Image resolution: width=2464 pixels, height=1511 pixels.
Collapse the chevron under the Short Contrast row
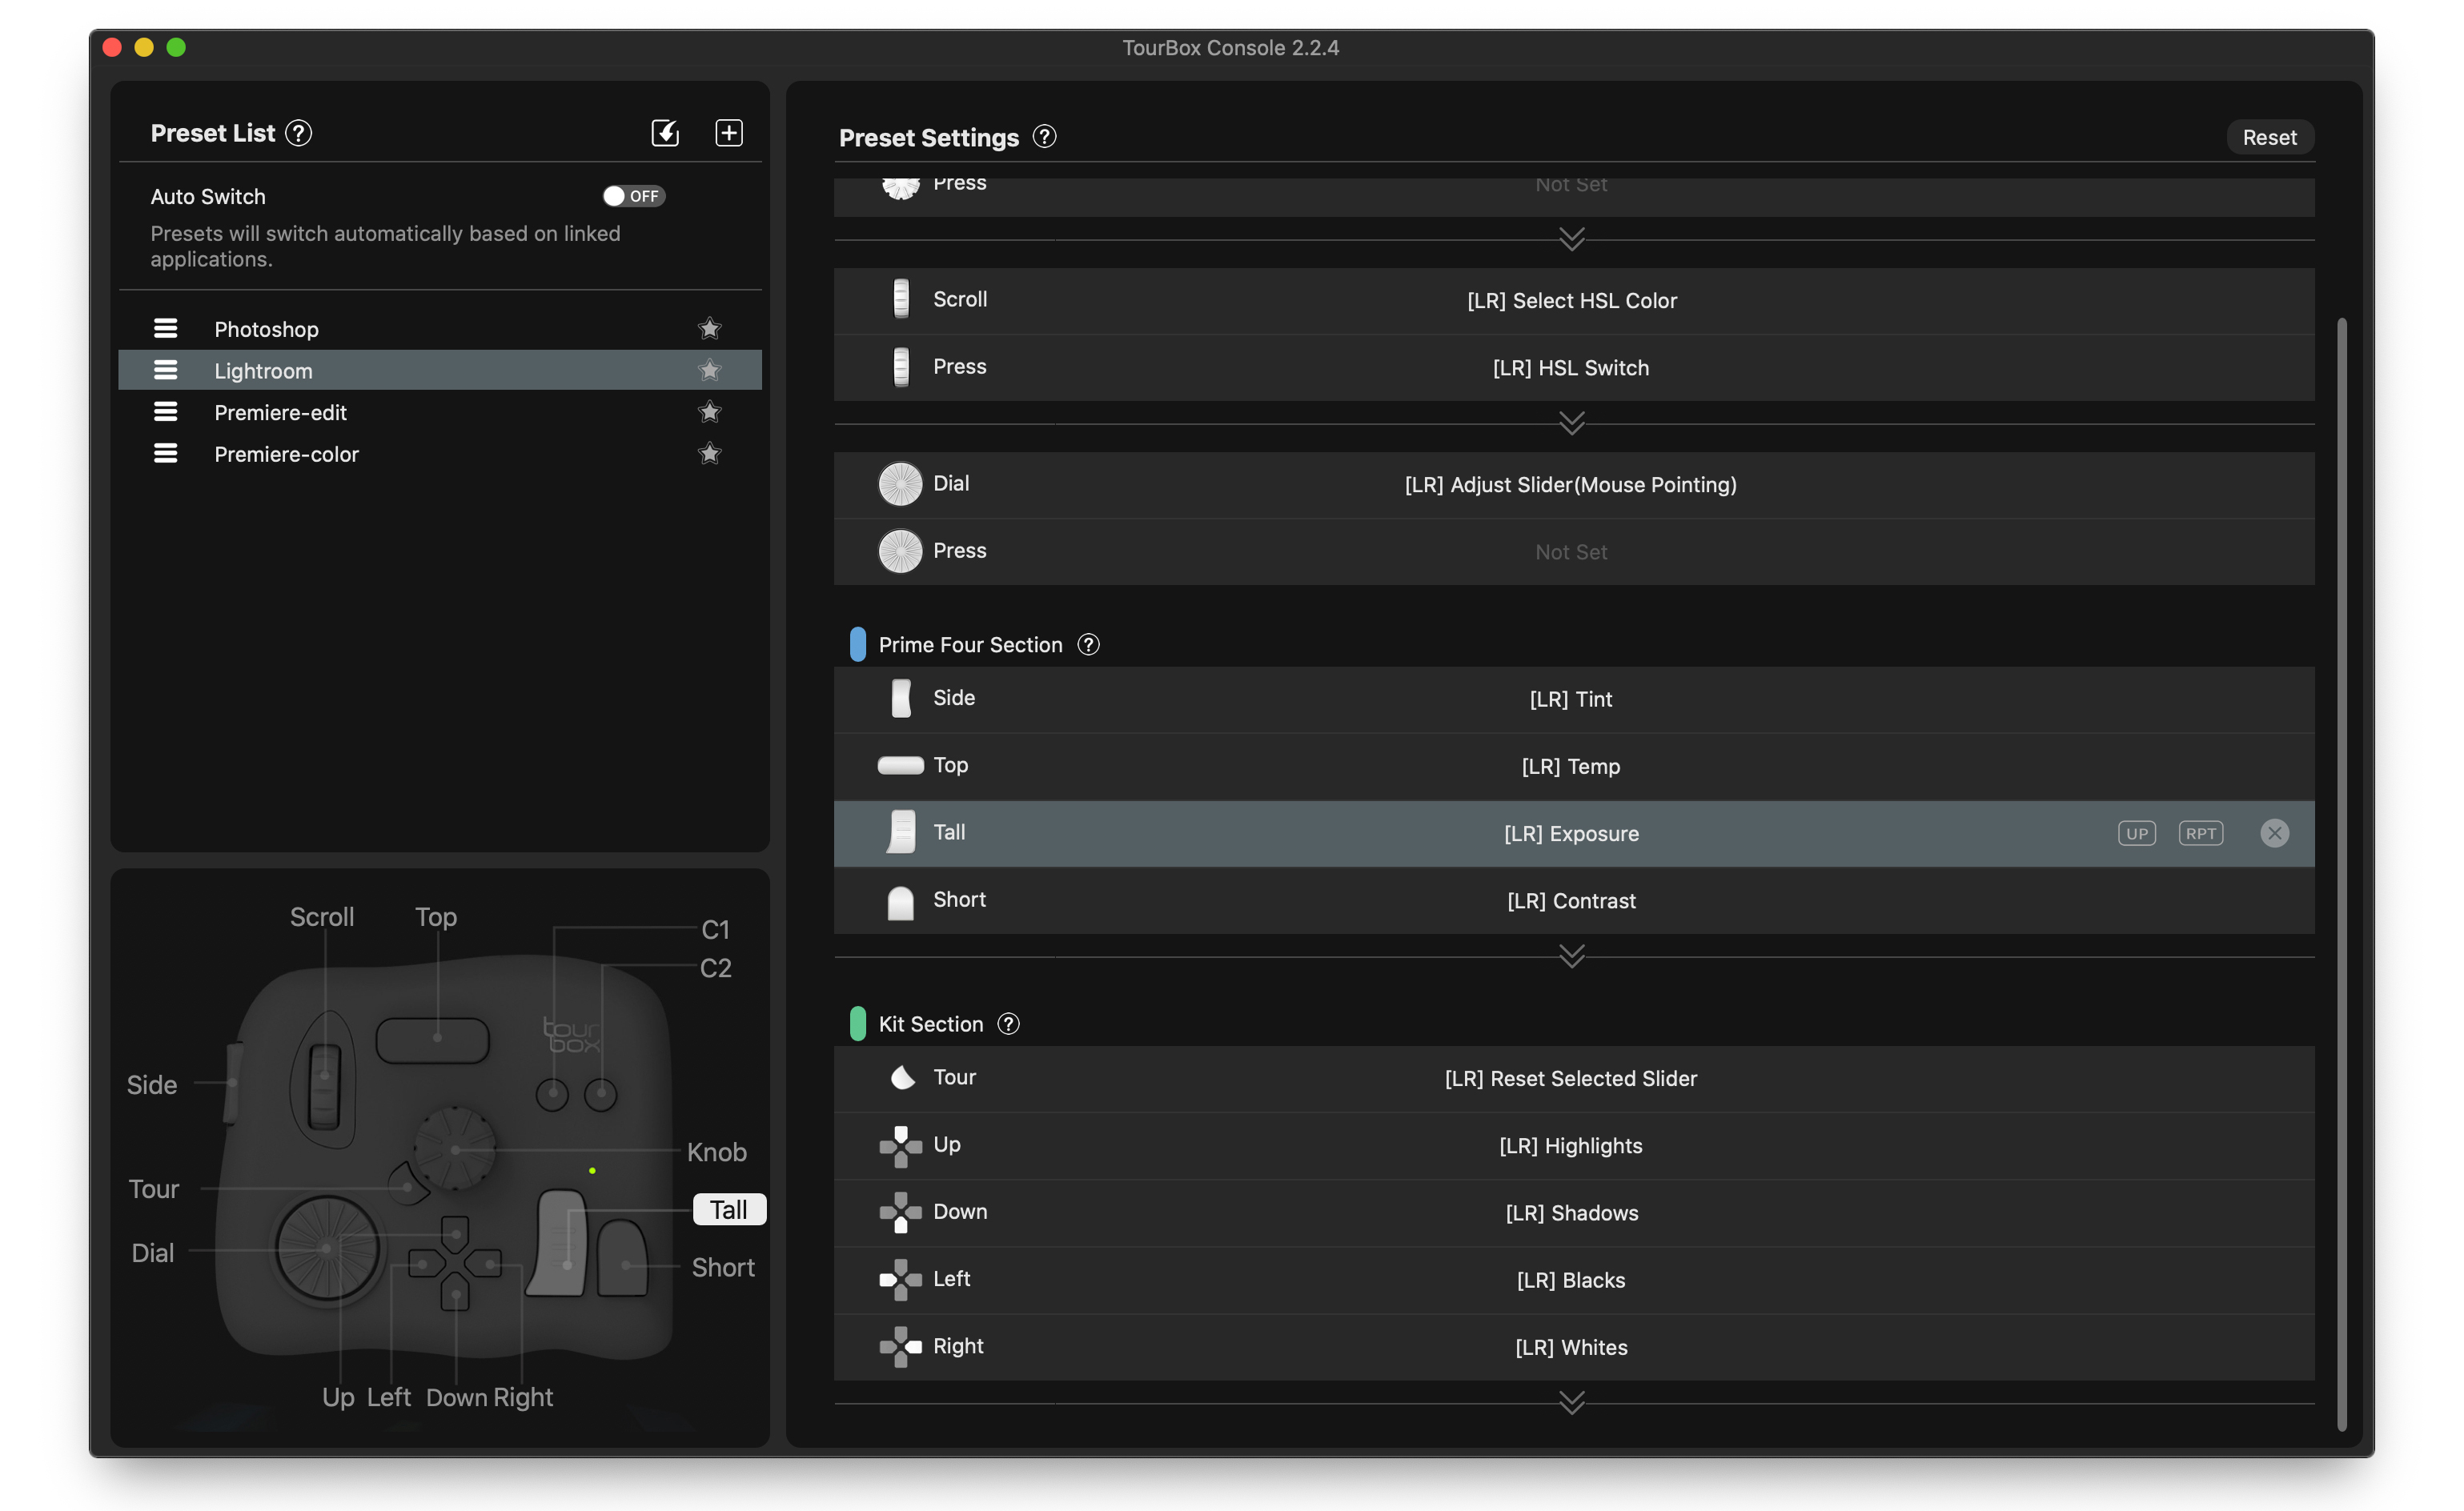pyautogui.click(x=1572, y=956)
